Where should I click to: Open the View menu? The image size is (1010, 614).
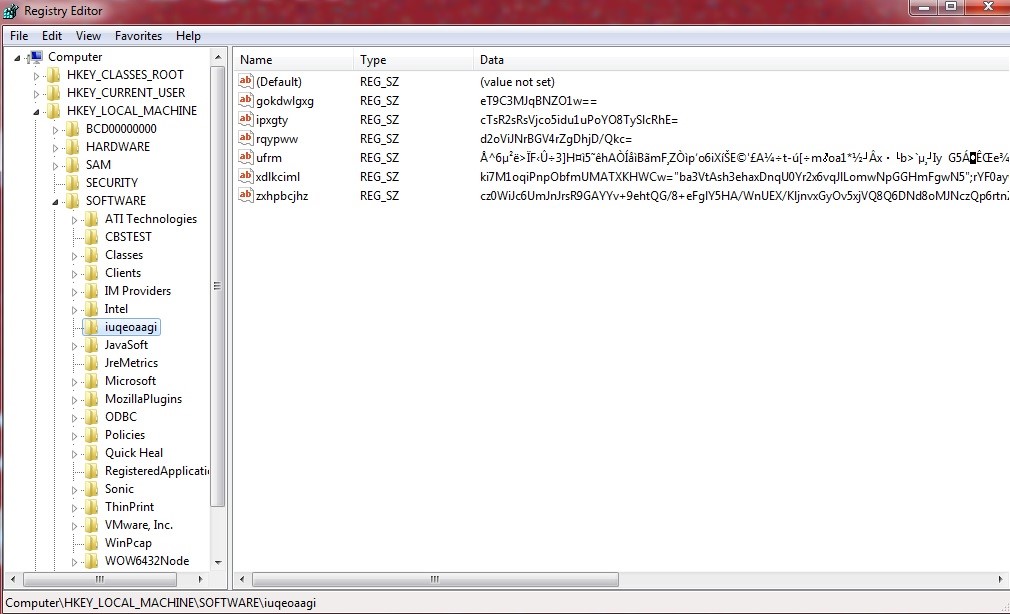tap(88, 36)
